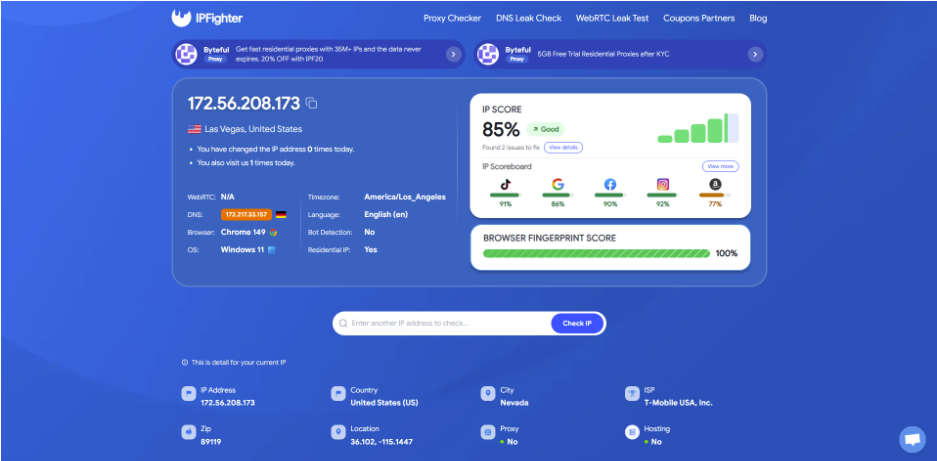The width and height of the screenshot is (937, 461).
Task: Click the TikTok score icon
Action: point(506,184)
